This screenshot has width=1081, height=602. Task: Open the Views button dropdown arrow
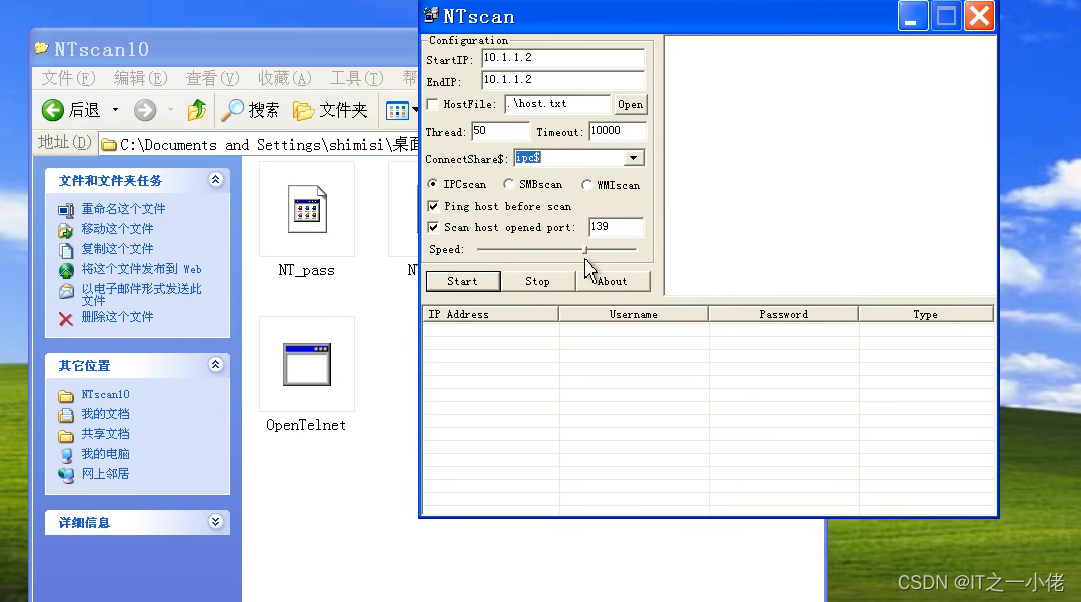point(415,110)
